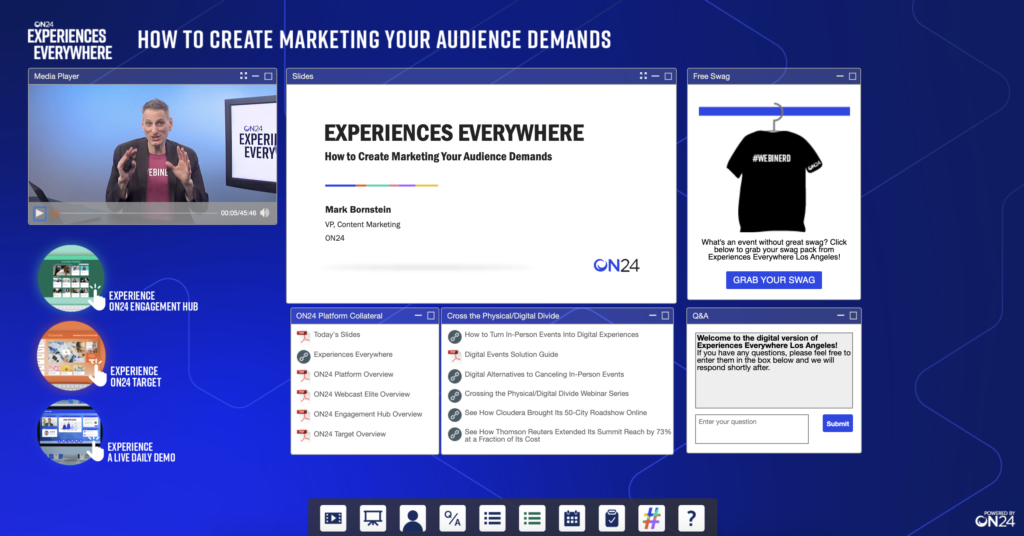Open the Q&A dock icon
Viewport: 1024px width, 536px height.
click(453, 518)
